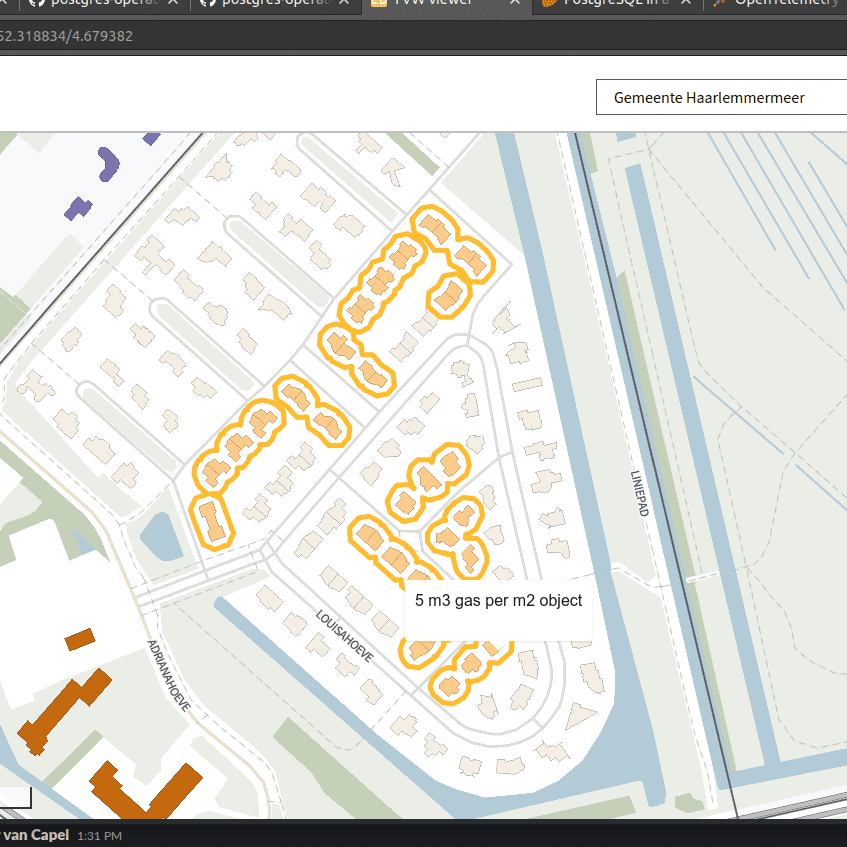
Task: Click the van Capel name in chat
Action: [35, 835]
